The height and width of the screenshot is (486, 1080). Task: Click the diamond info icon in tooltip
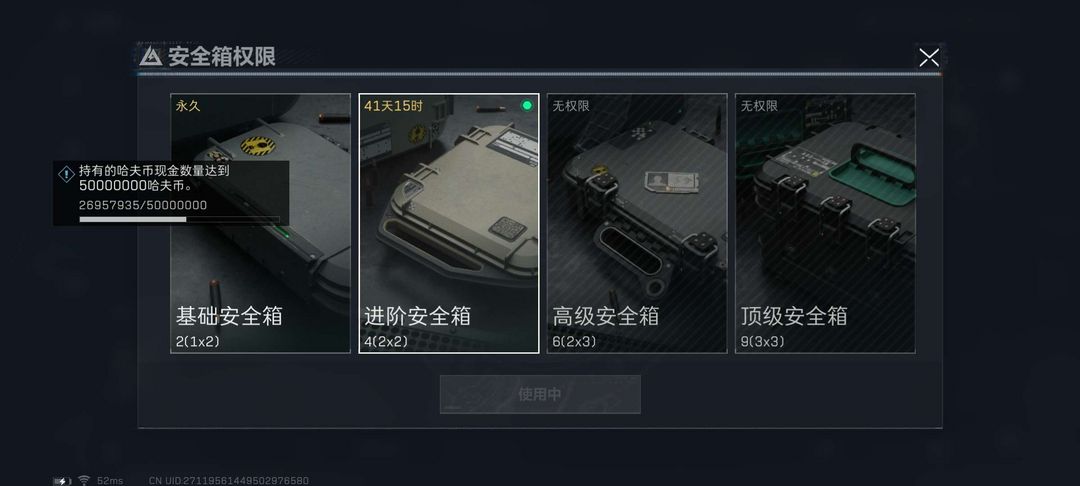[66, 174]
